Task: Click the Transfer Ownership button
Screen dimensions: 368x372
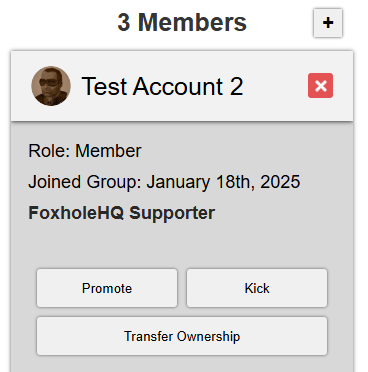Action: click(182, 336)
